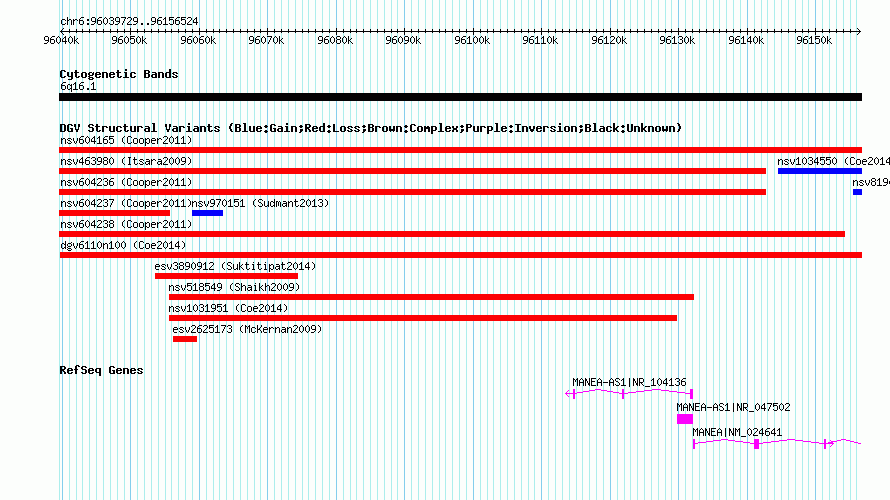The image size is (890, 500).
Task: Open the esv3890912 (Suktitipat2014) label
Action: click(x=235, y=266)
